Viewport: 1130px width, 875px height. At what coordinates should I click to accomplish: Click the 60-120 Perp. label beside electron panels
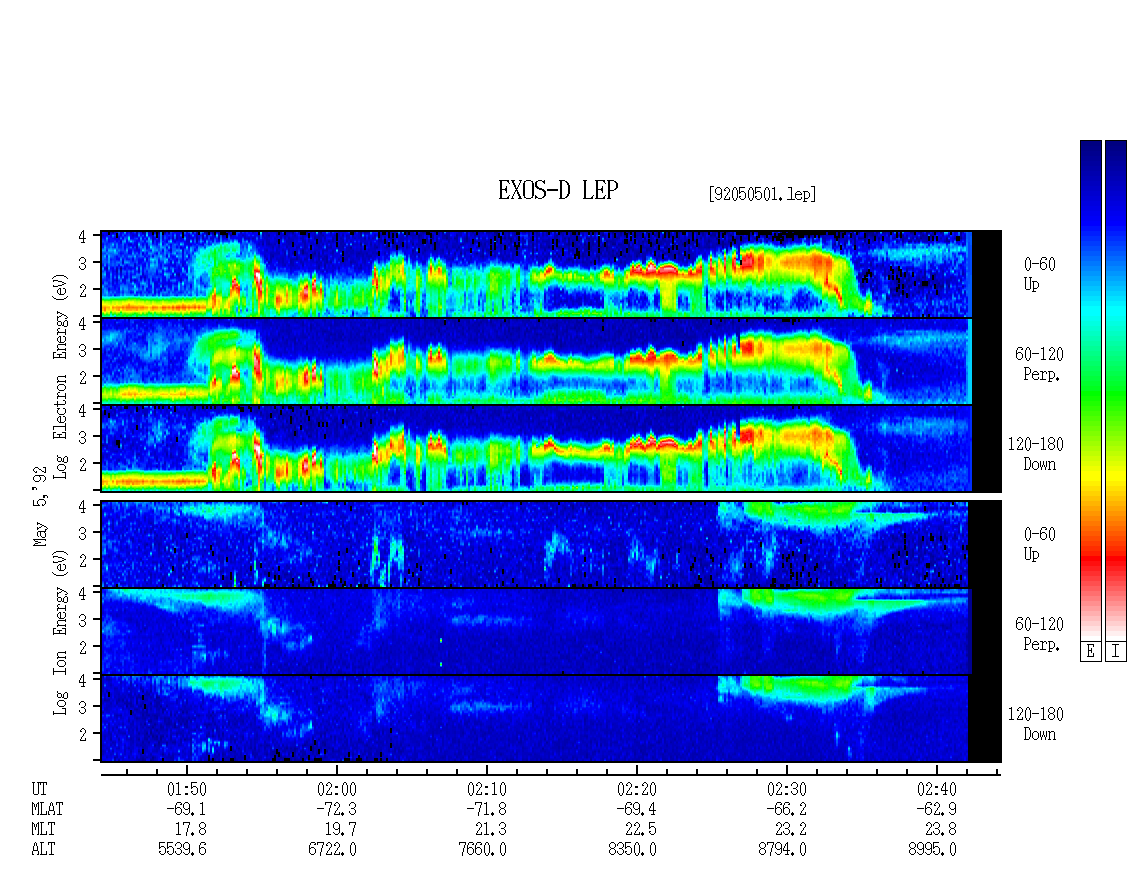coord(1039,364)
